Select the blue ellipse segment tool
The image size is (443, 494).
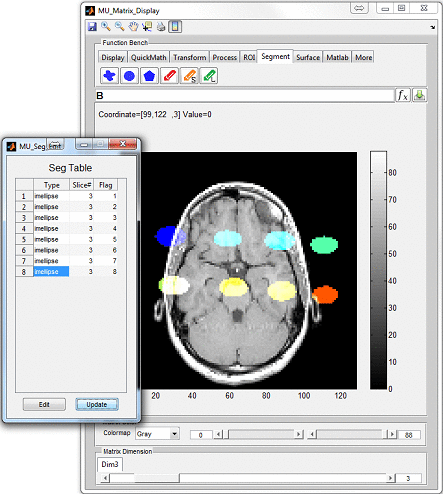(x=129, y=76)
